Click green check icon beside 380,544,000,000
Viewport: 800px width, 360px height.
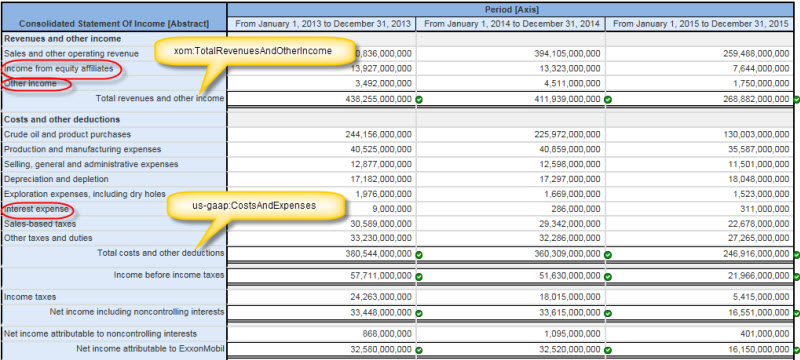tap(419, 254)
